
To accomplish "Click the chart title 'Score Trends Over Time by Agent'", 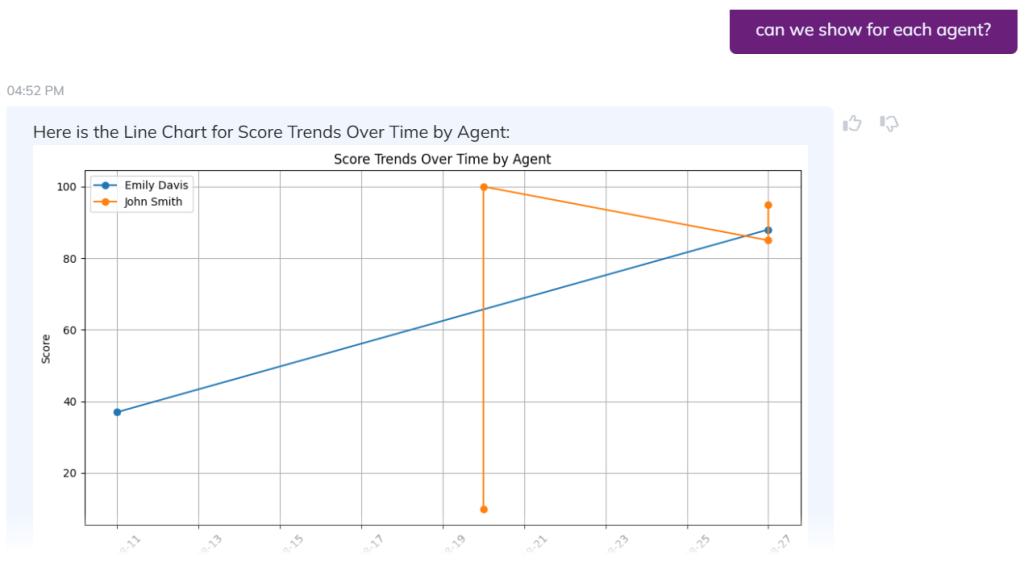I will click(x=442, y=159).
